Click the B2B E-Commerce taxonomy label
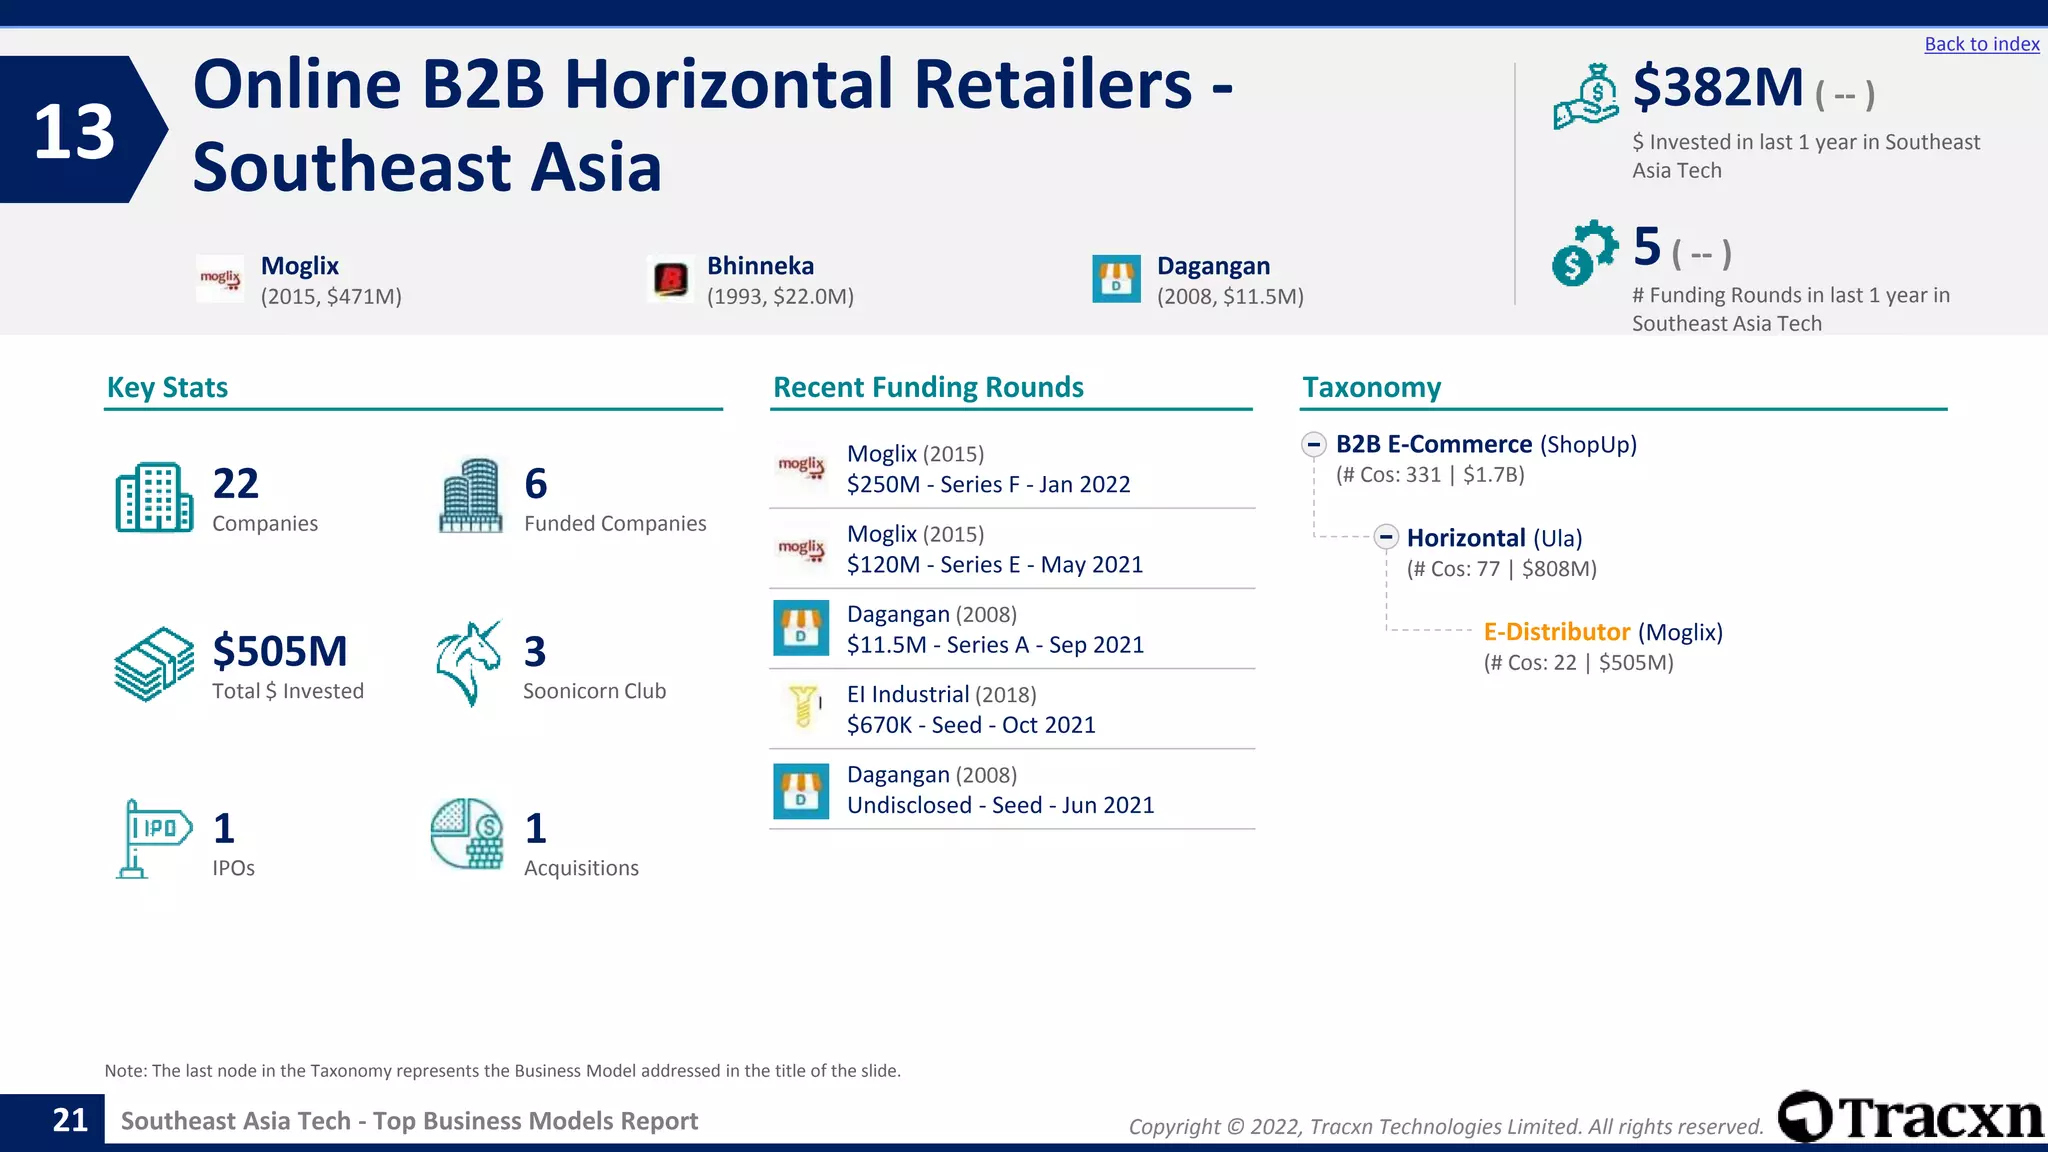 click(x=1486, y=444)
